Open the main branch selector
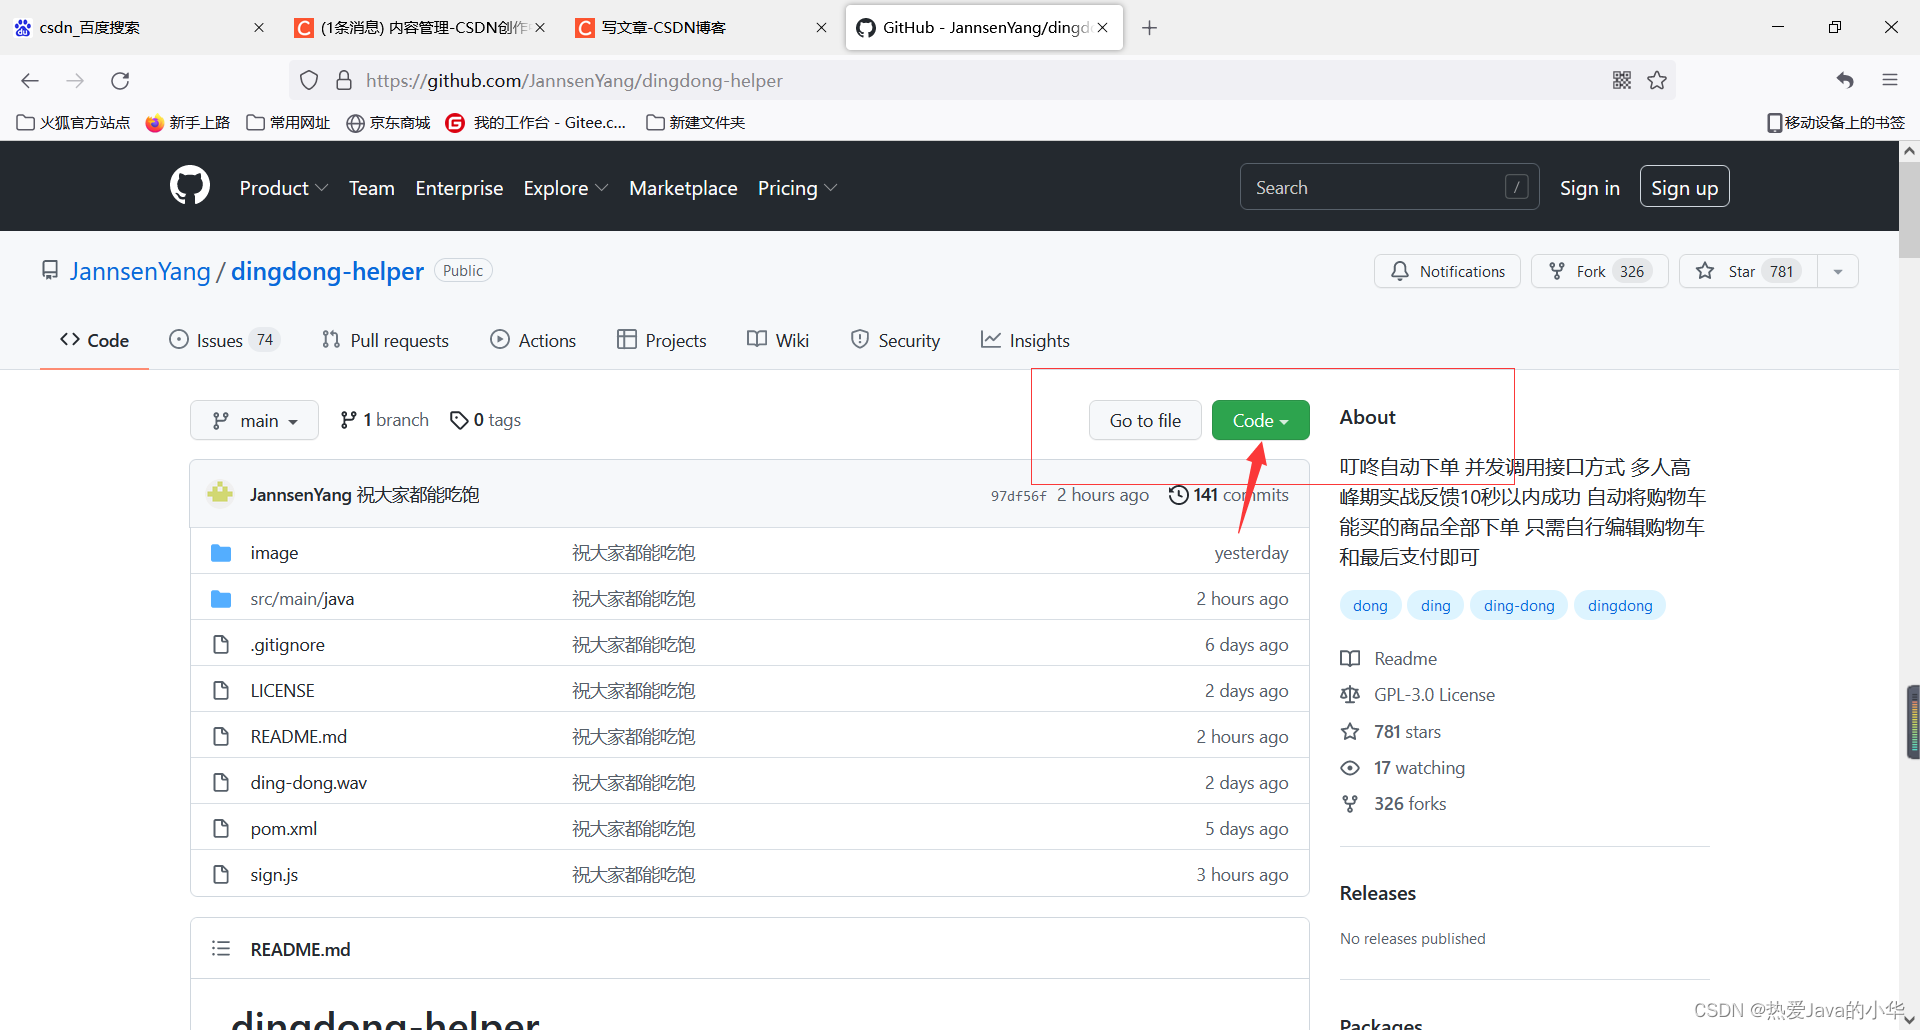 [x=254, y=420]
